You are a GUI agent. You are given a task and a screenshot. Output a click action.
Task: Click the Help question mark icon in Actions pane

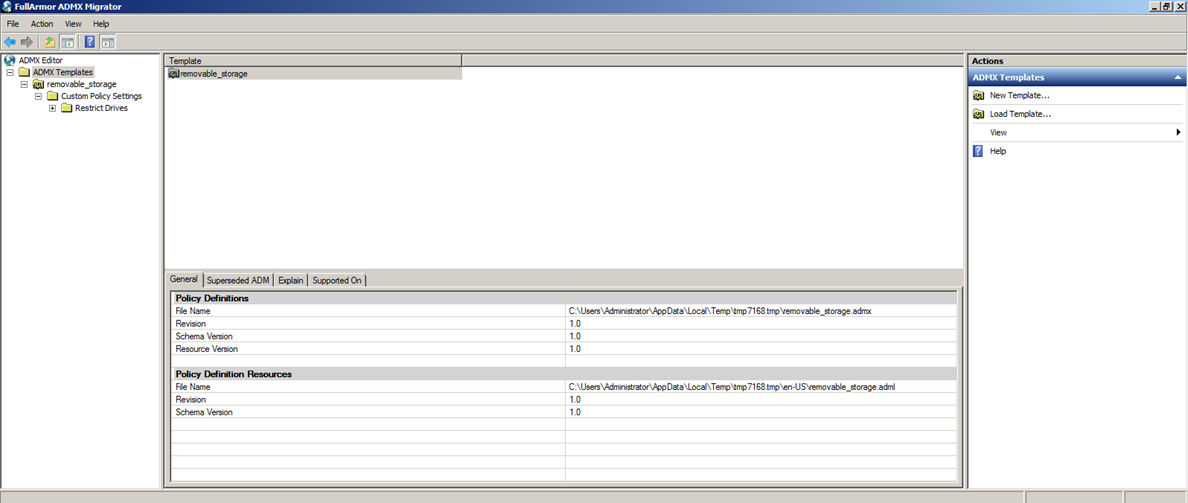pos(978,151)
